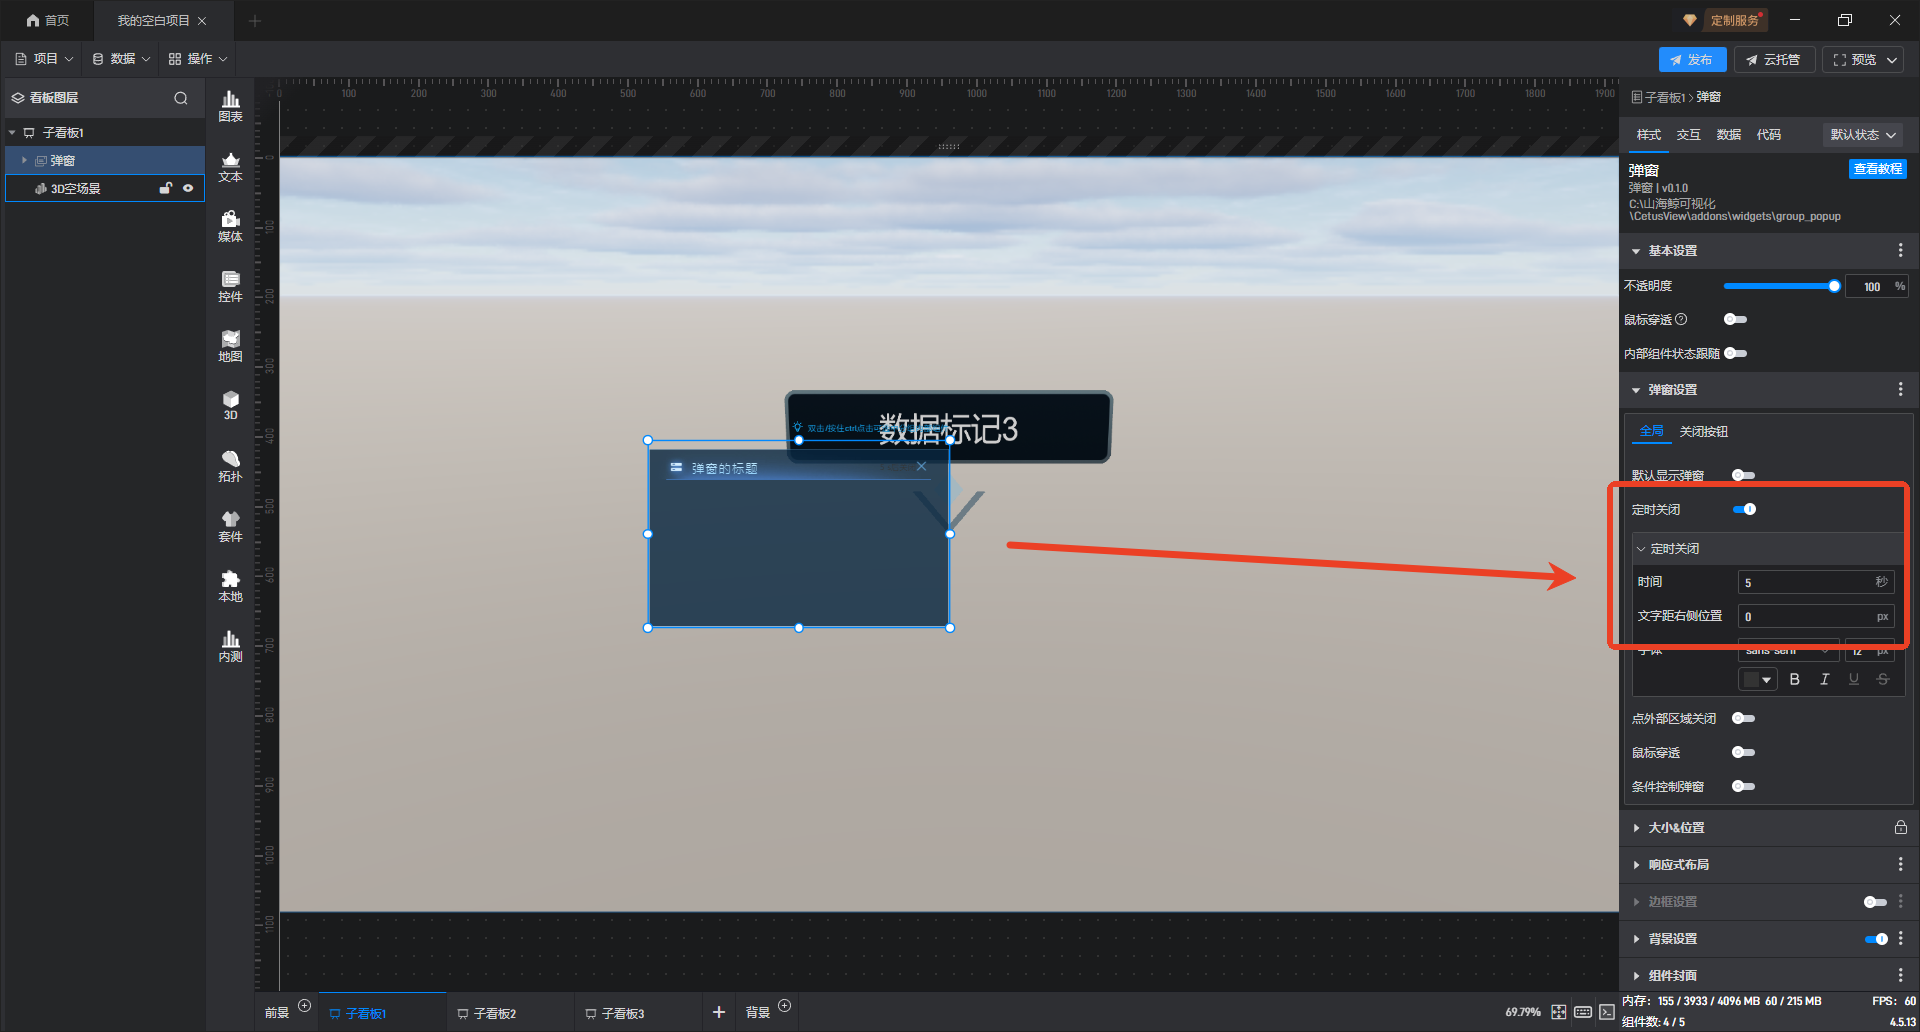The image size is (1920, 1032).
Task: Click the 不透明度 opacity slider
Action: tap(1778, 286)
